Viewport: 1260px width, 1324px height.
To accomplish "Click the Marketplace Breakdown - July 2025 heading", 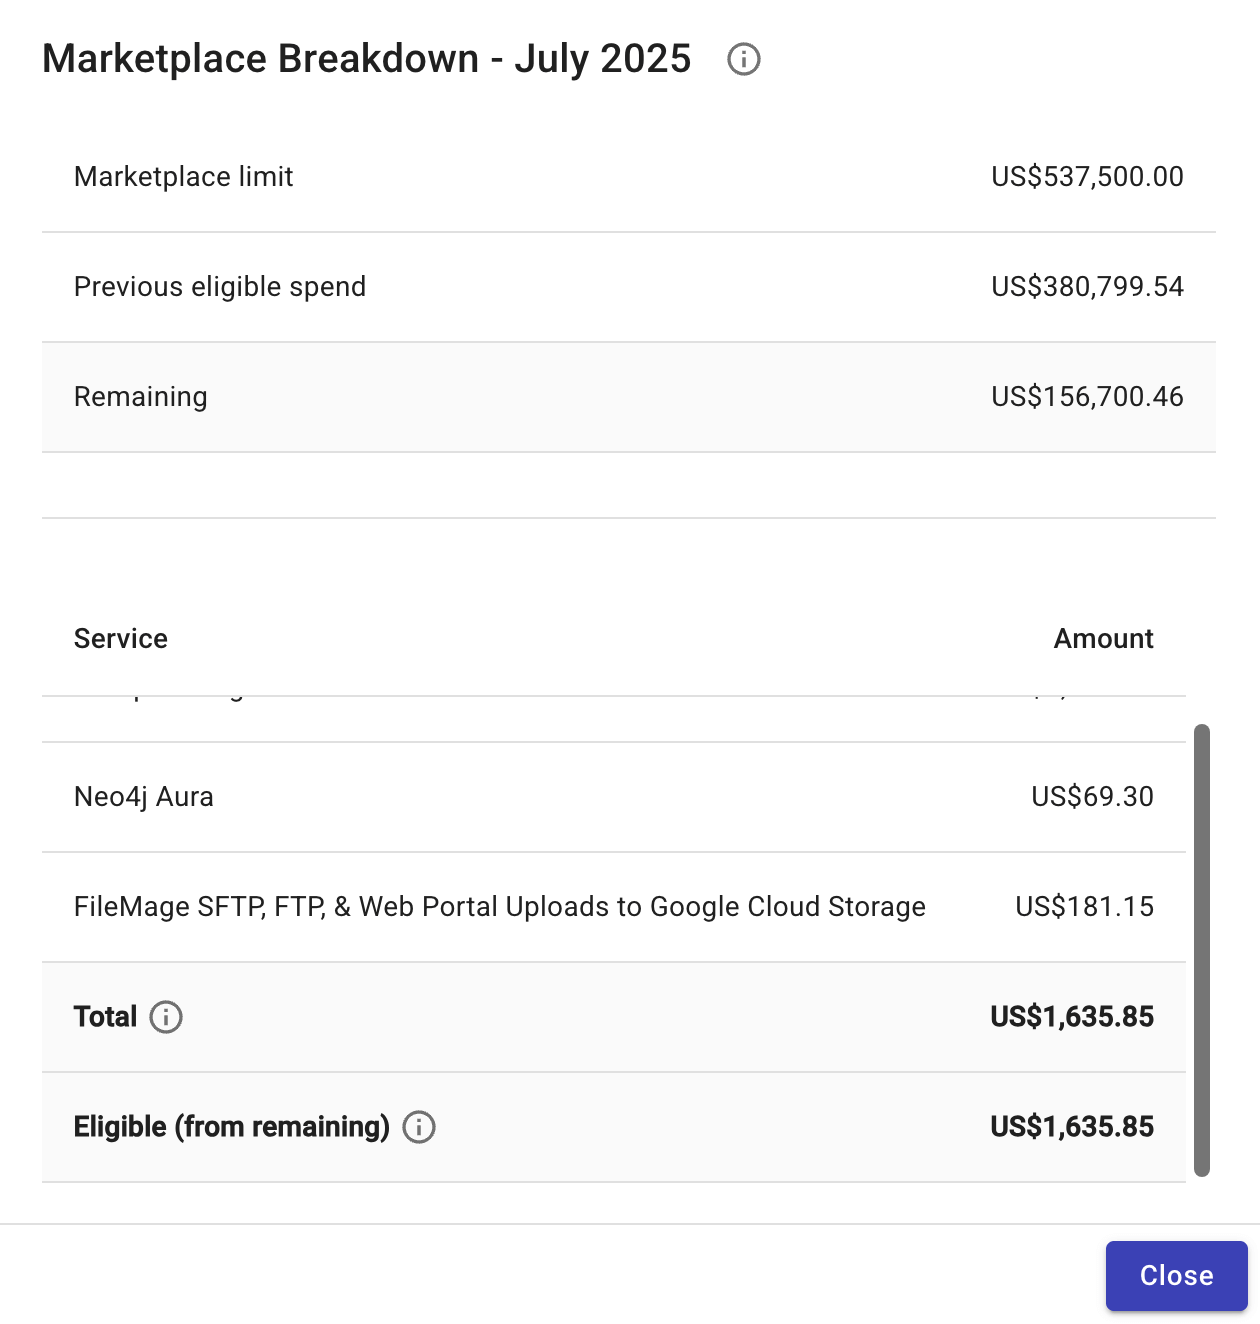I will tap(366, 59).
